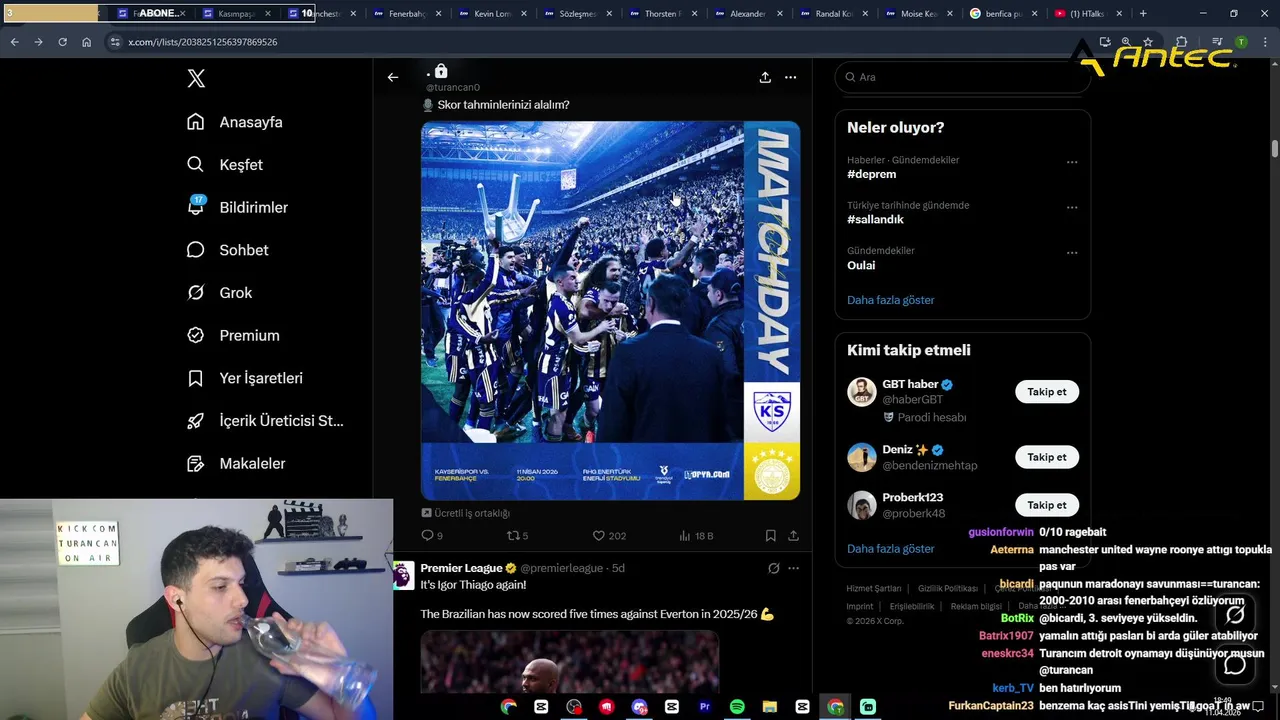Open @premierleague handle link
The height and width of the screenshot is (720, 1280).
tap(561, 568)
